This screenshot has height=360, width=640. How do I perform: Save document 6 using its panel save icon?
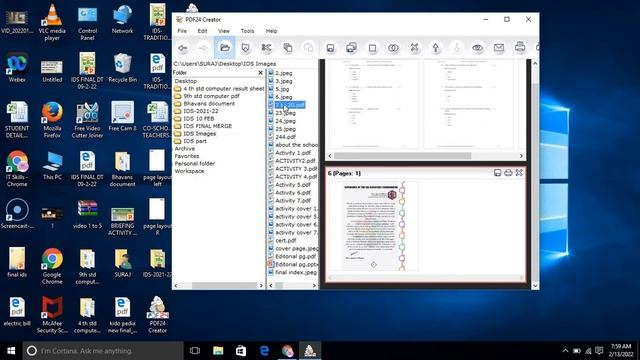pos(498,173)
